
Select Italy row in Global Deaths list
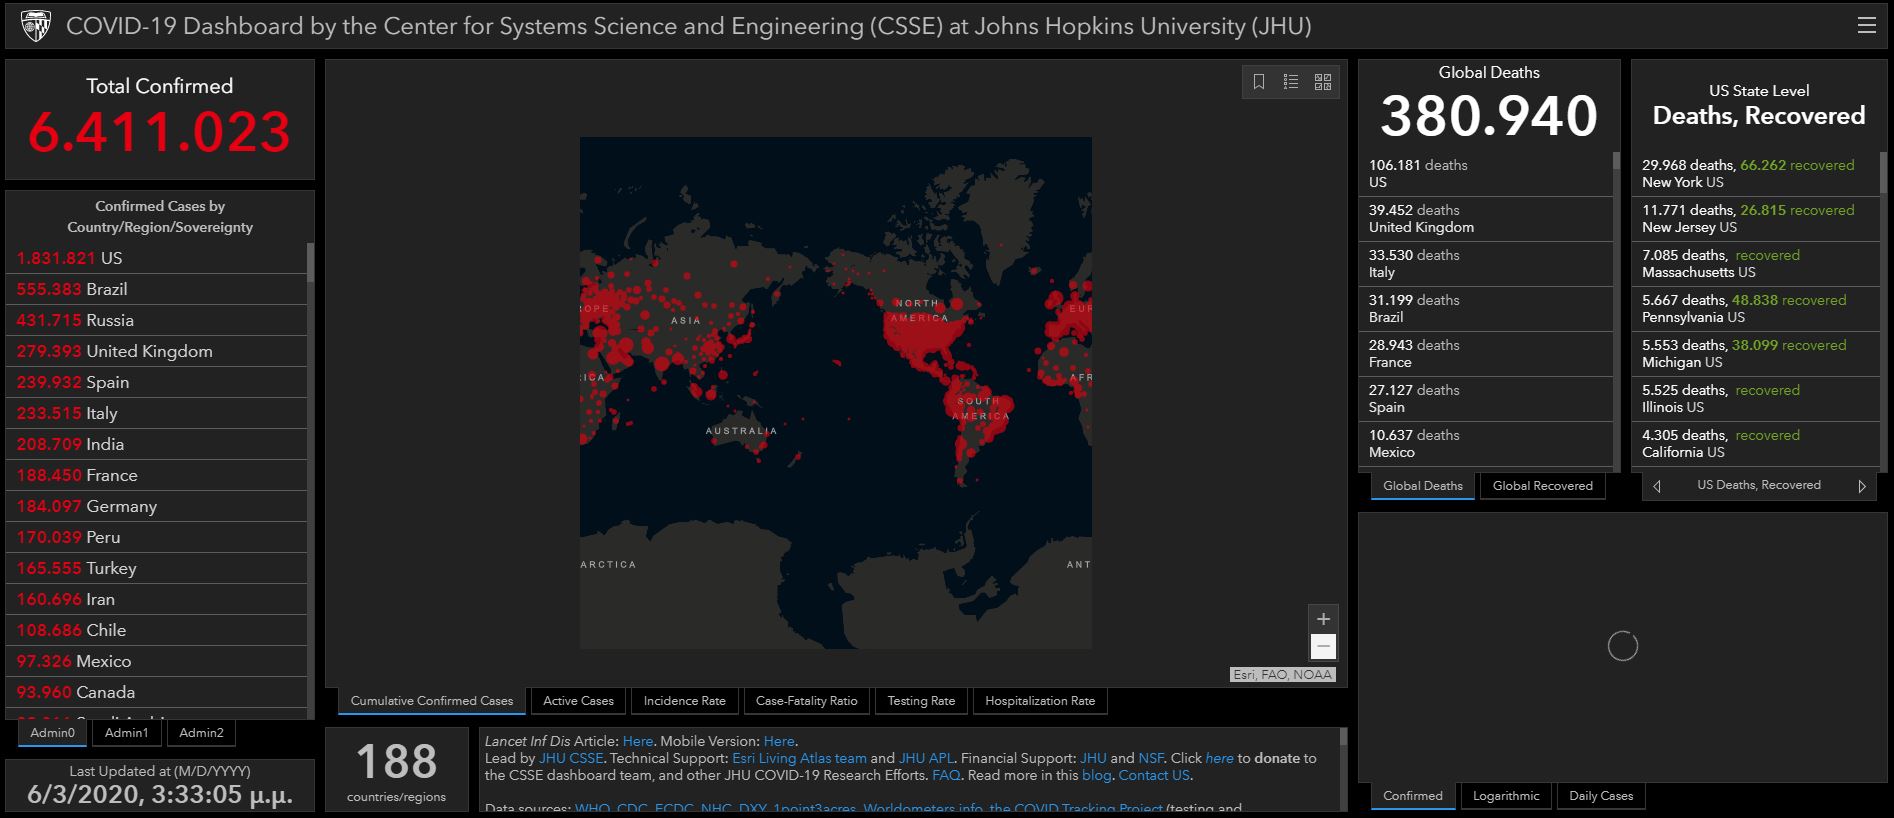pyautogui.click(x=1486, y=264)
